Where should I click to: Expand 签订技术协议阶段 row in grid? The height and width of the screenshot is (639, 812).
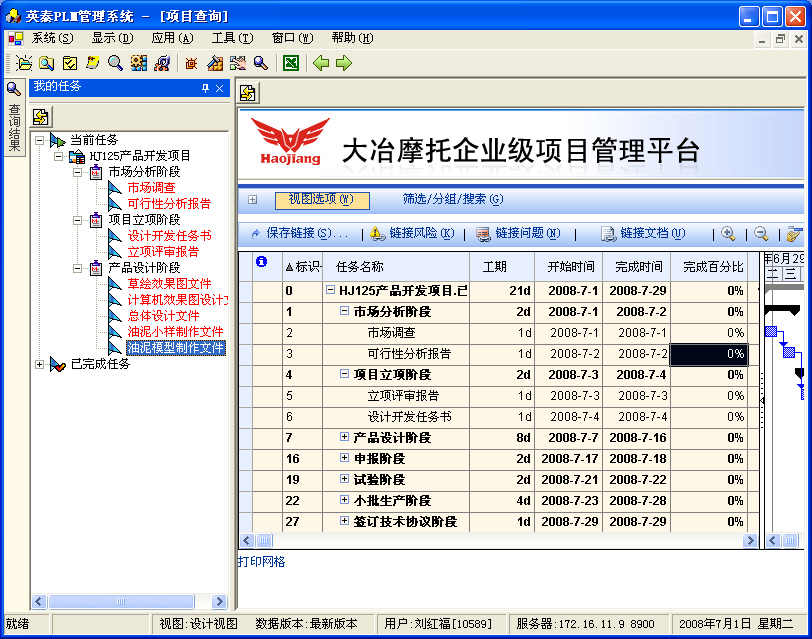[344, 521]
